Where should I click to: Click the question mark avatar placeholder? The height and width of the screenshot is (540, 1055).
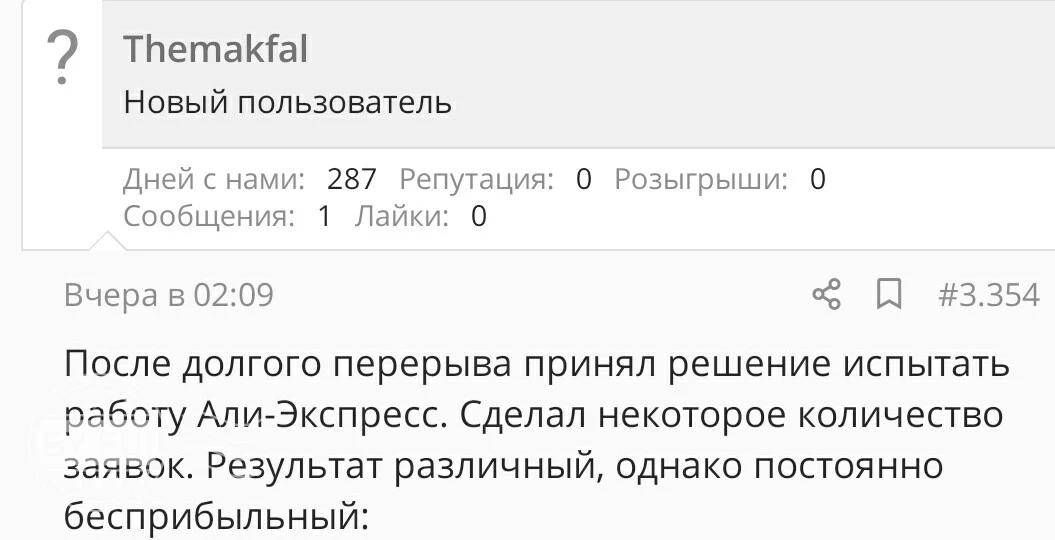[x=63, y=59]
